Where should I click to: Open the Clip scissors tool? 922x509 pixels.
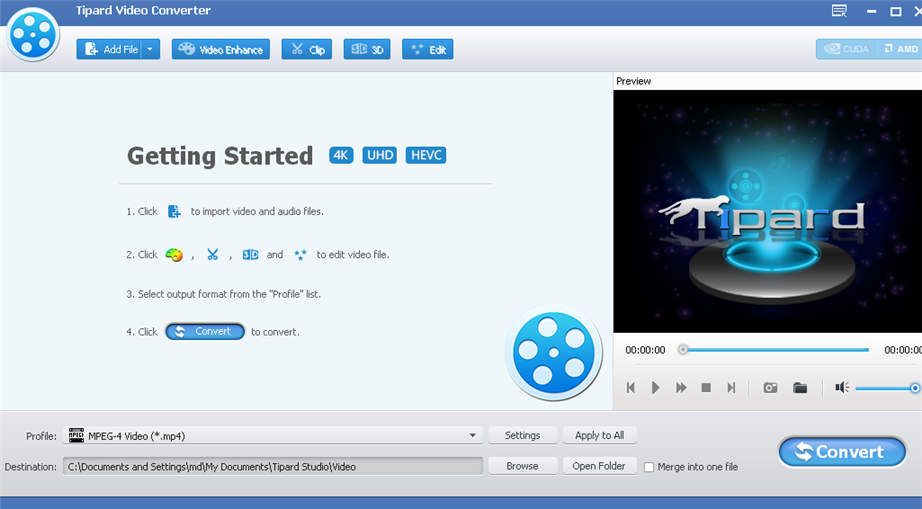pyautogui.click(x=307, y=49)
